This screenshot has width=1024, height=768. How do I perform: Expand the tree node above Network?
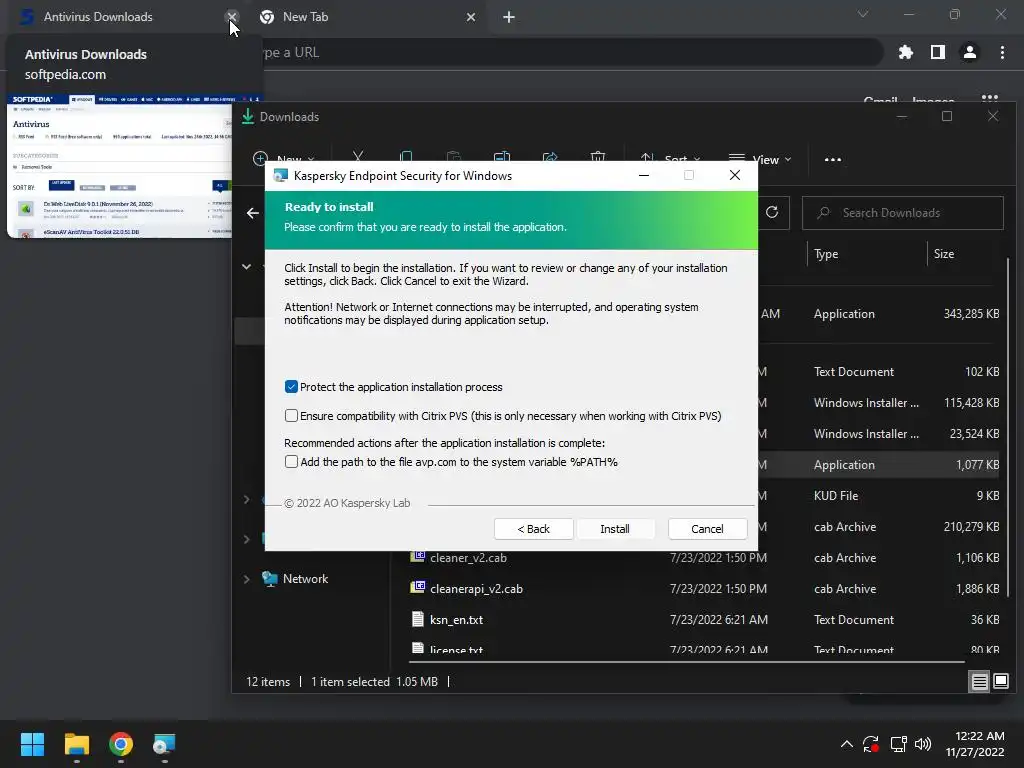[246, 539]
